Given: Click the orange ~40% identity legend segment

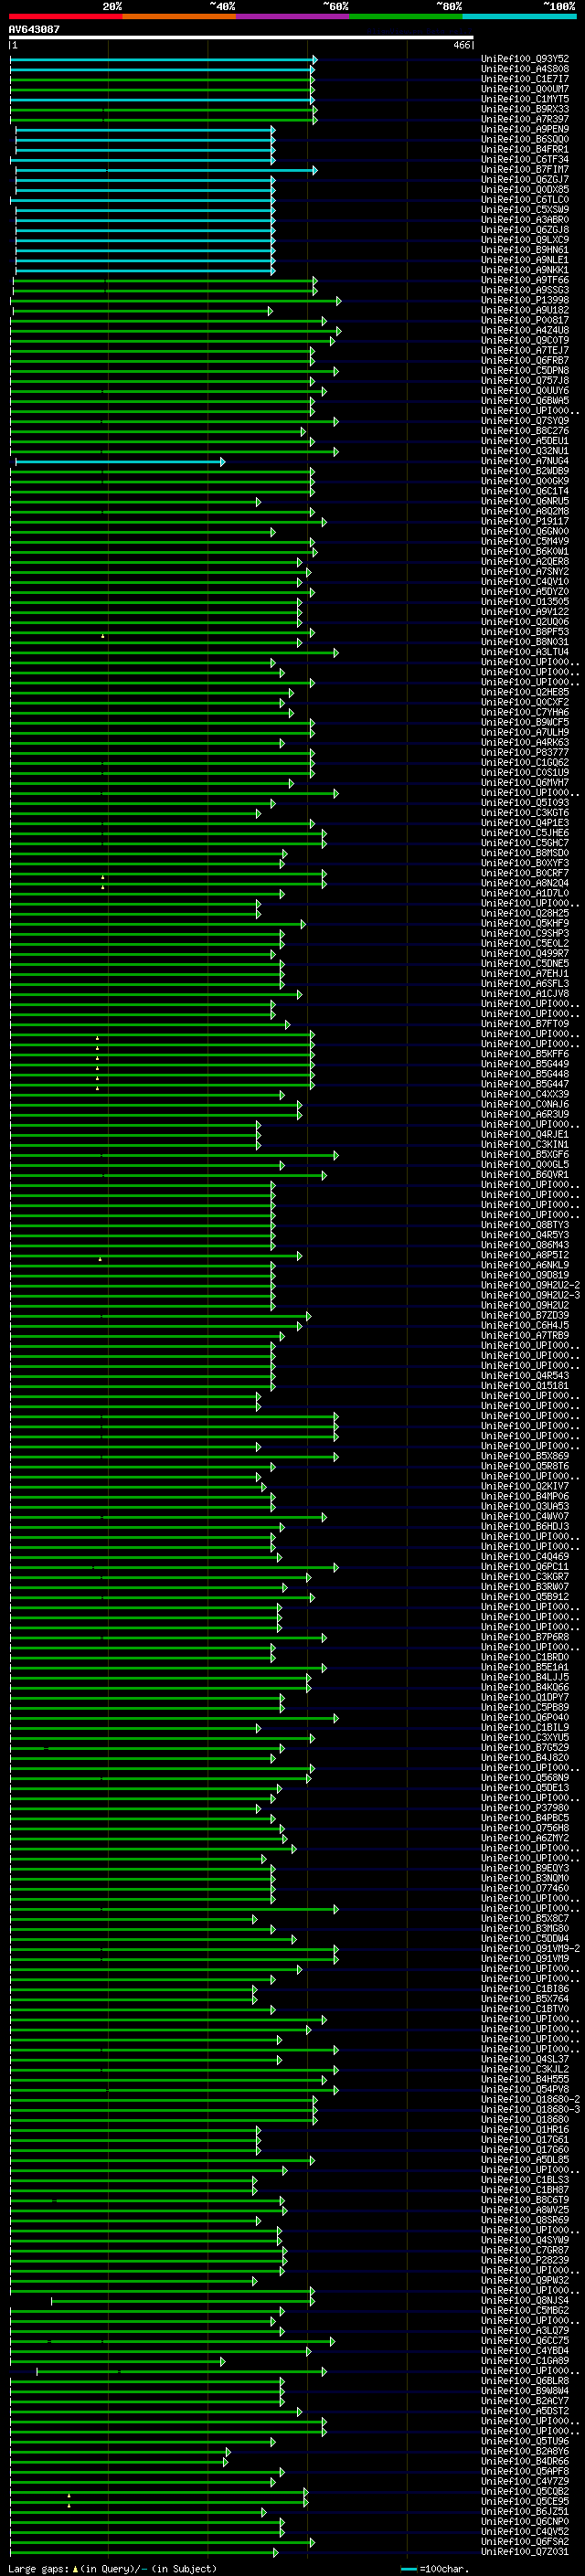Looking at the screenshot, I should coord(179,16).
